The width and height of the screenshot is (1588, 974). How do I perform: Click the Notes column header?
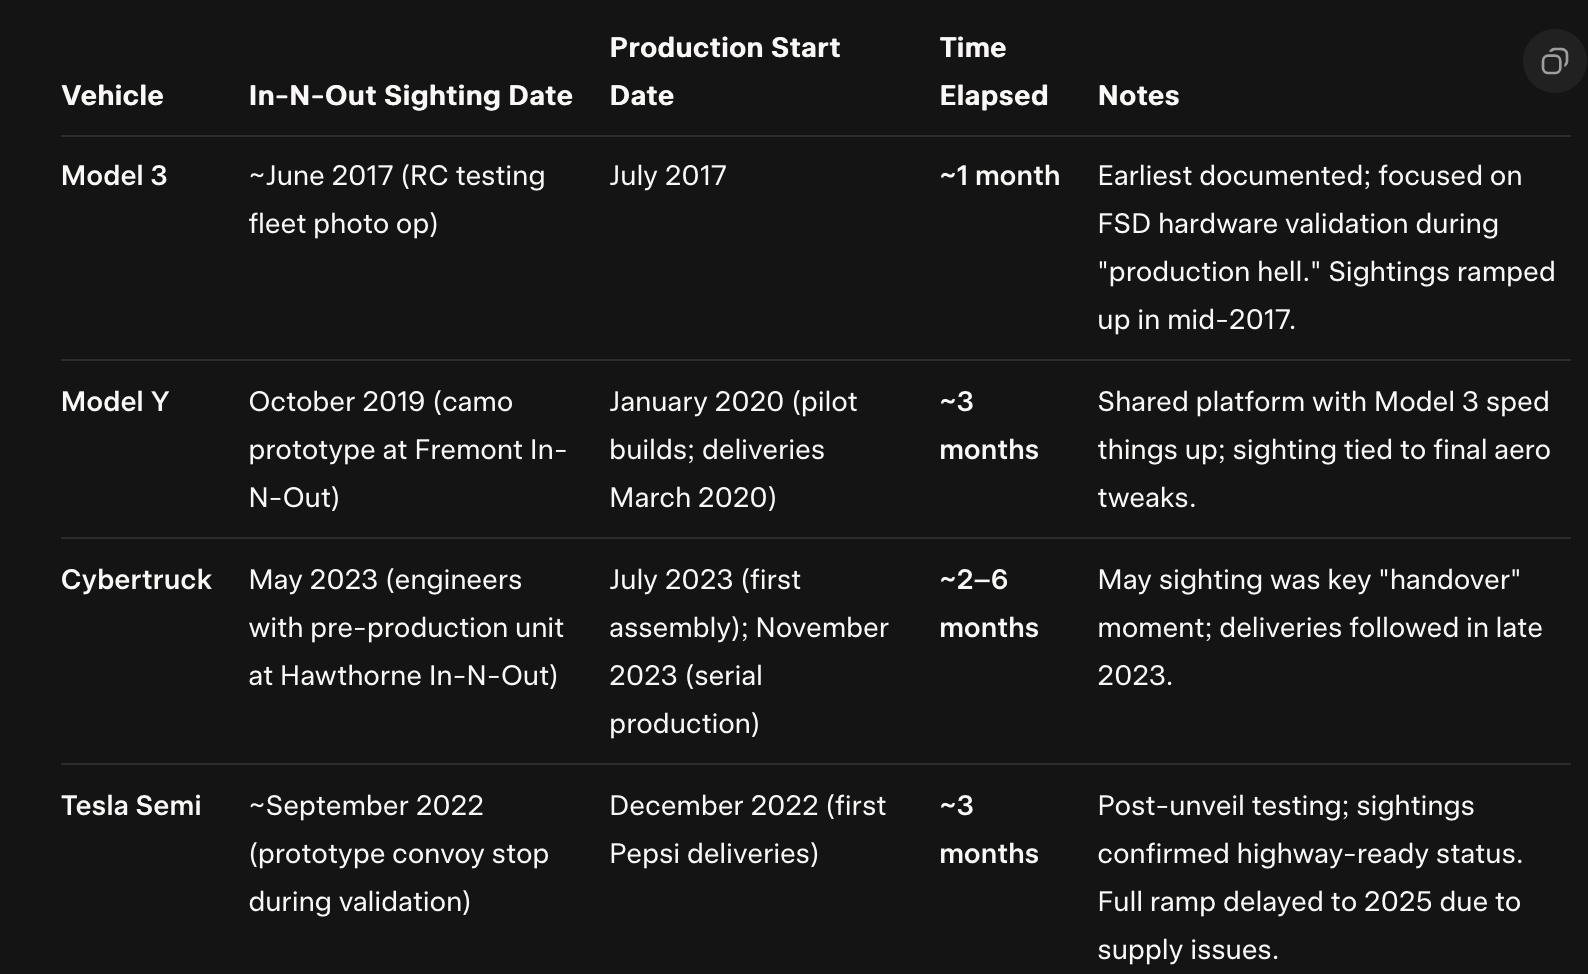tap(1138, 96)
